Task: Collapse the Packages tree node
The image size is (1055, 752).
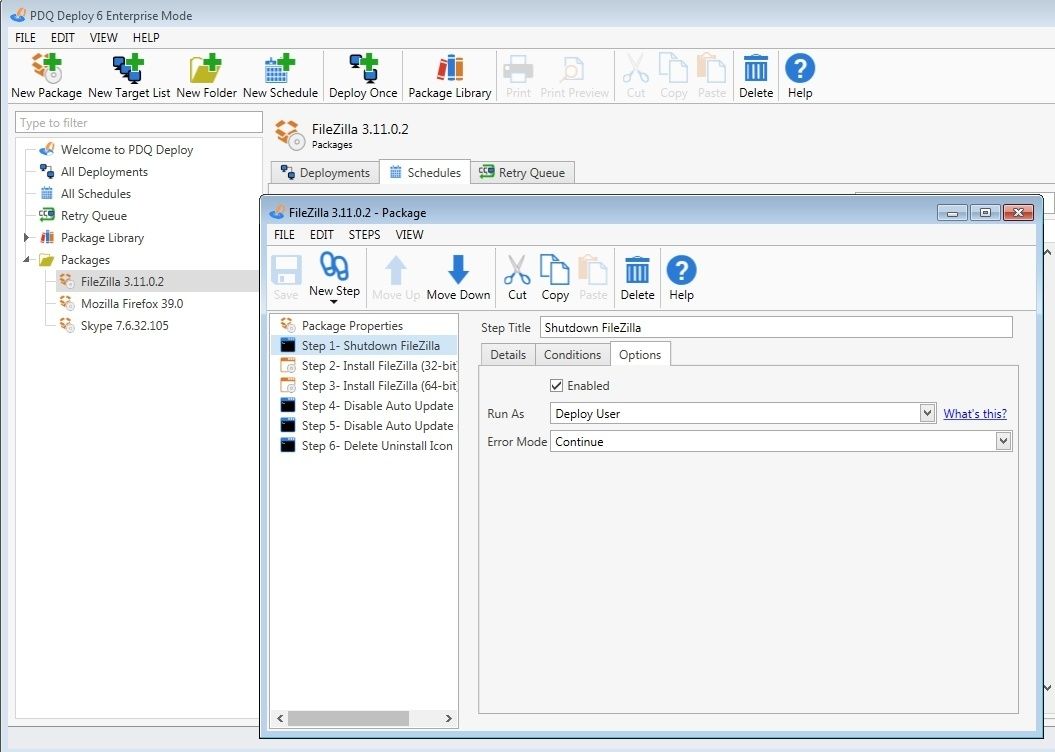Action: (x=26, y=260)
